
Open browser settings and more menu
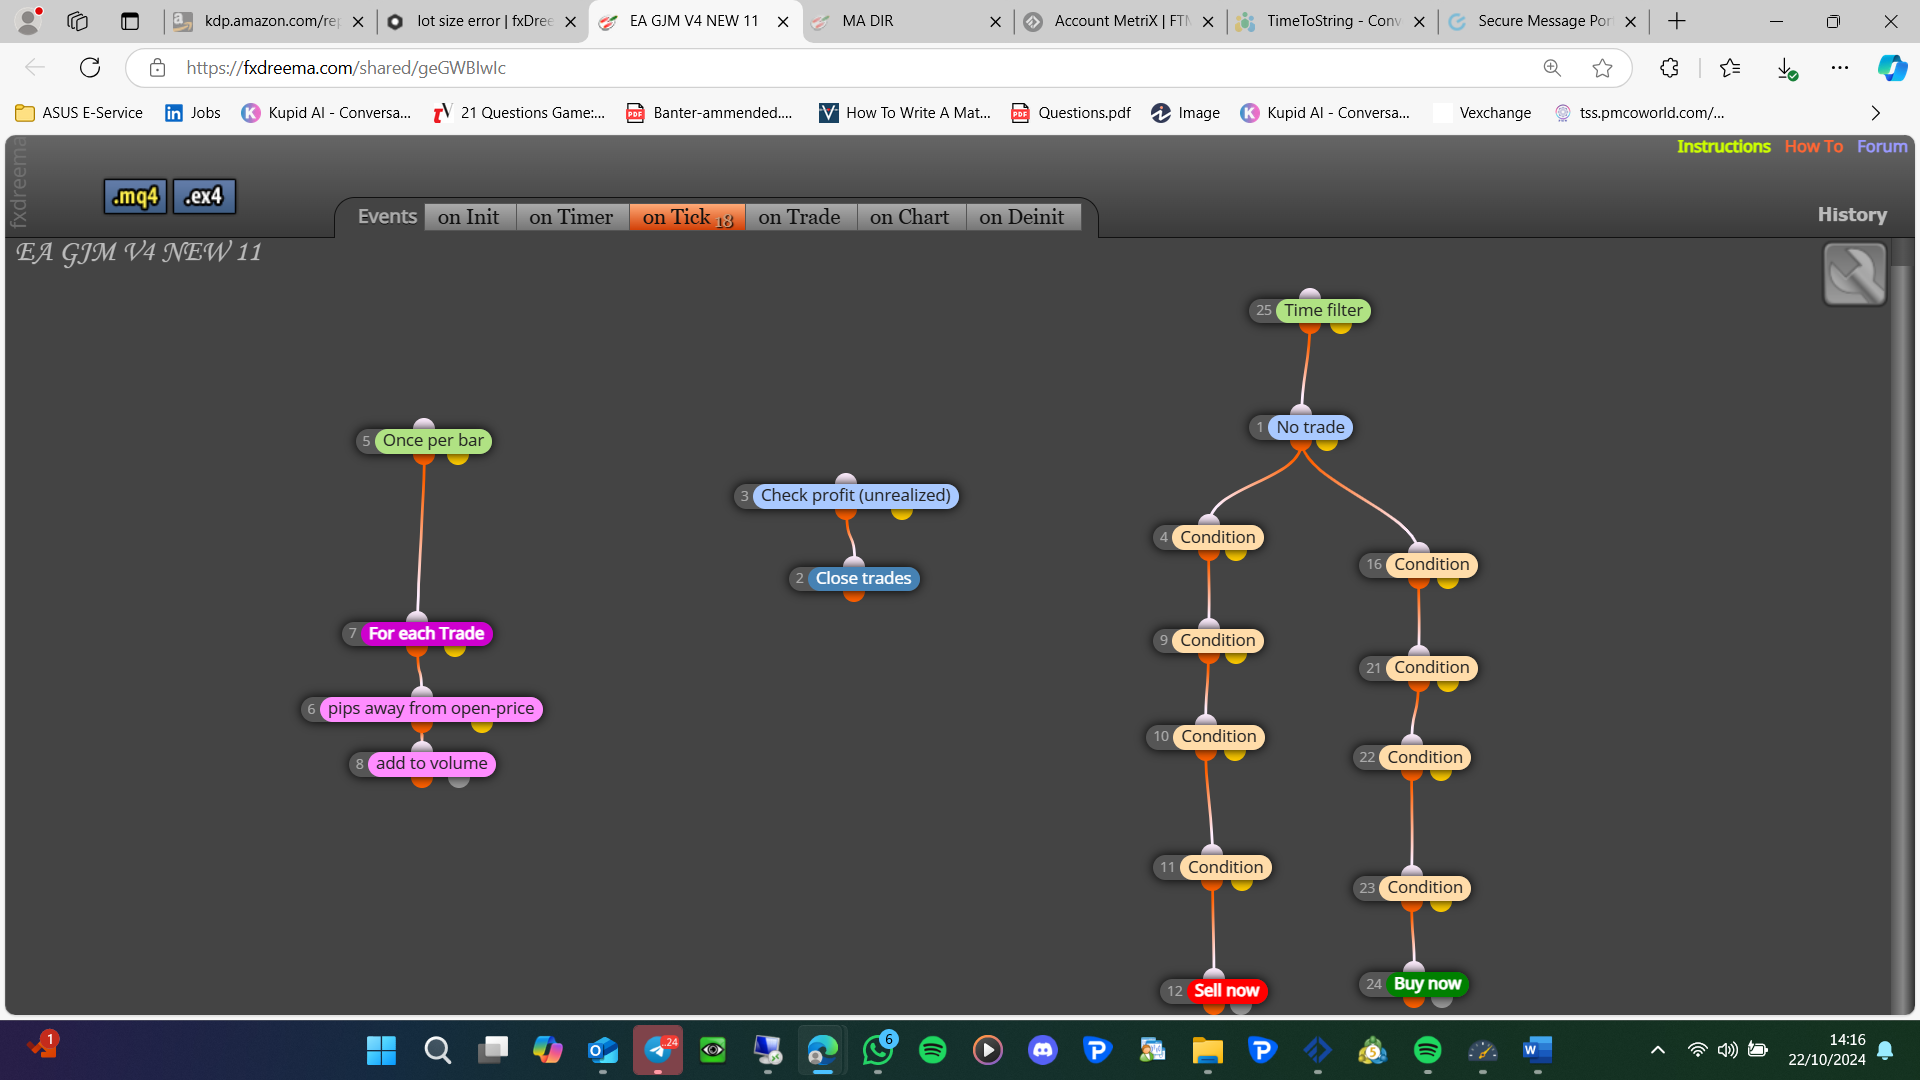(1840, 68)
